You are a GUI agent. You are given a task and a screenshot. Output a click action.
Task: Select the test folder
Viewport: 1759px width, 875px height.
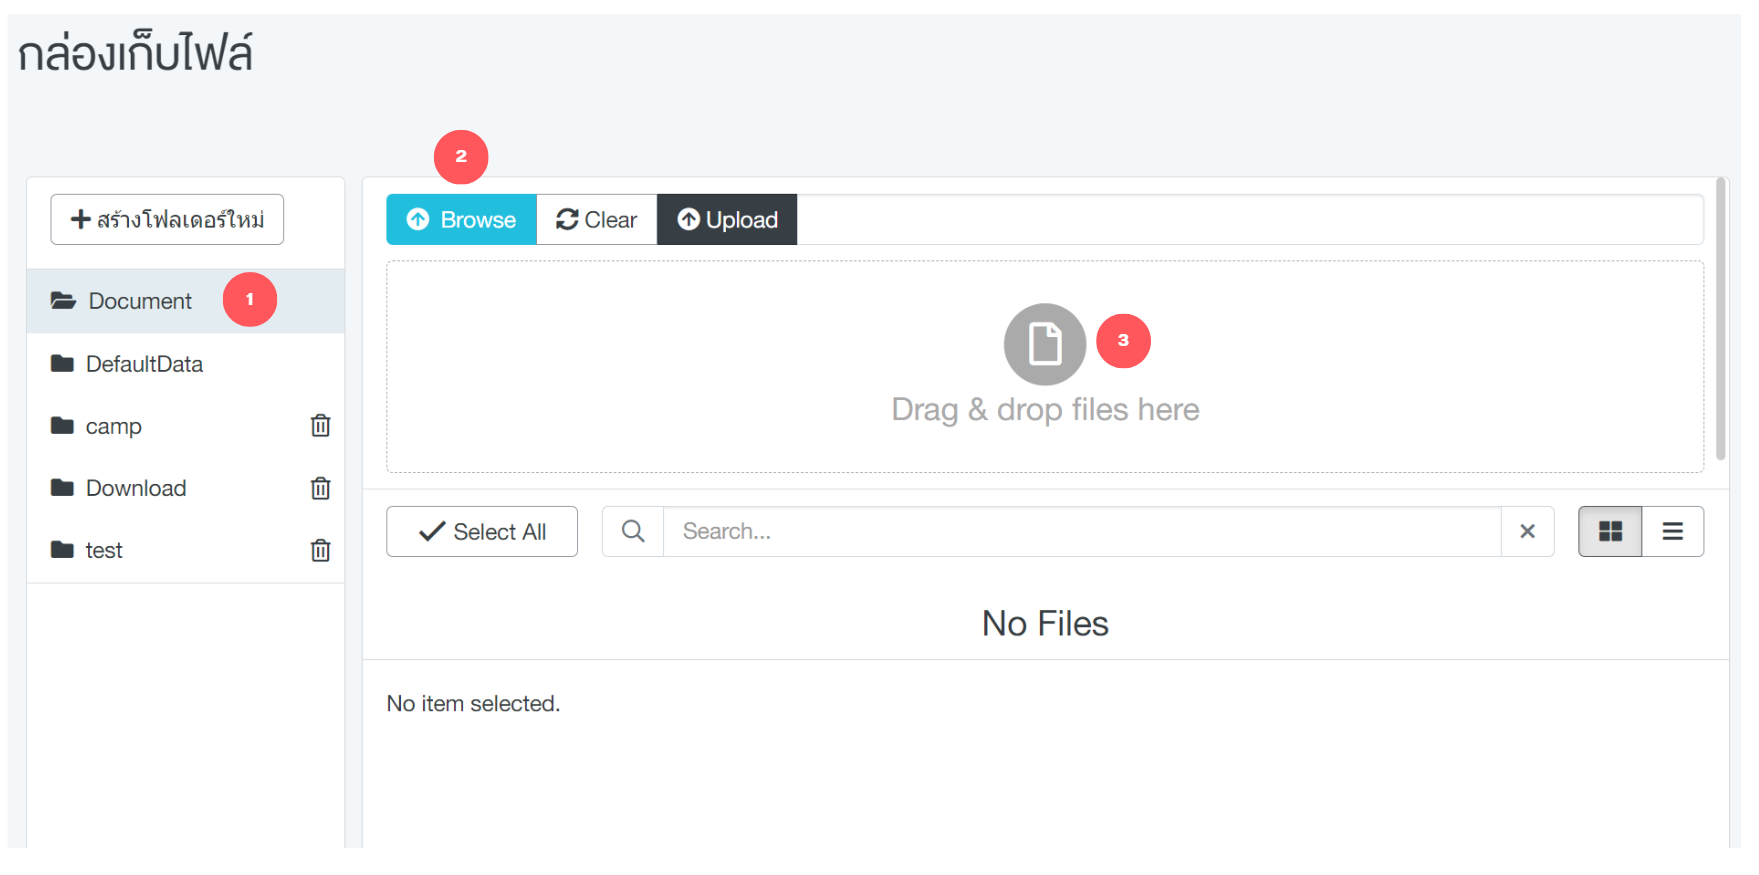[104, 550]
